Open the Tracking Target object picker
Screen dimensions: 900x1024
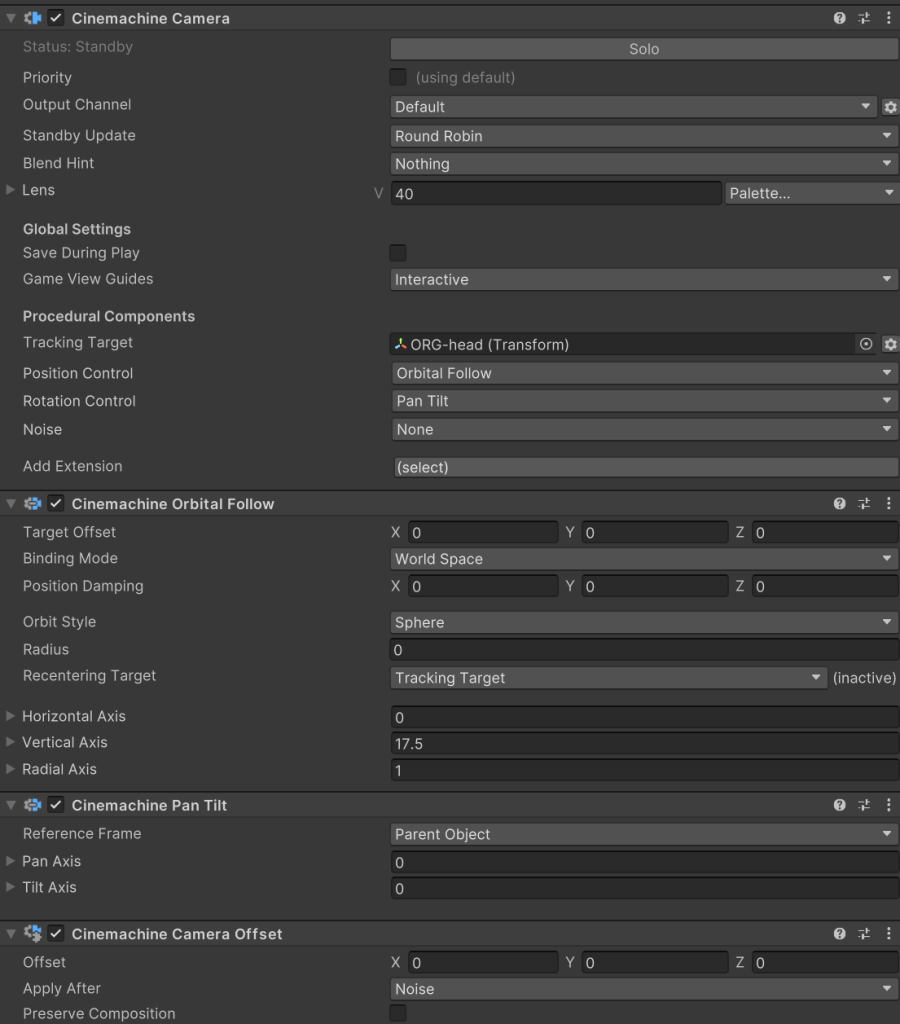tap(866, 344)
